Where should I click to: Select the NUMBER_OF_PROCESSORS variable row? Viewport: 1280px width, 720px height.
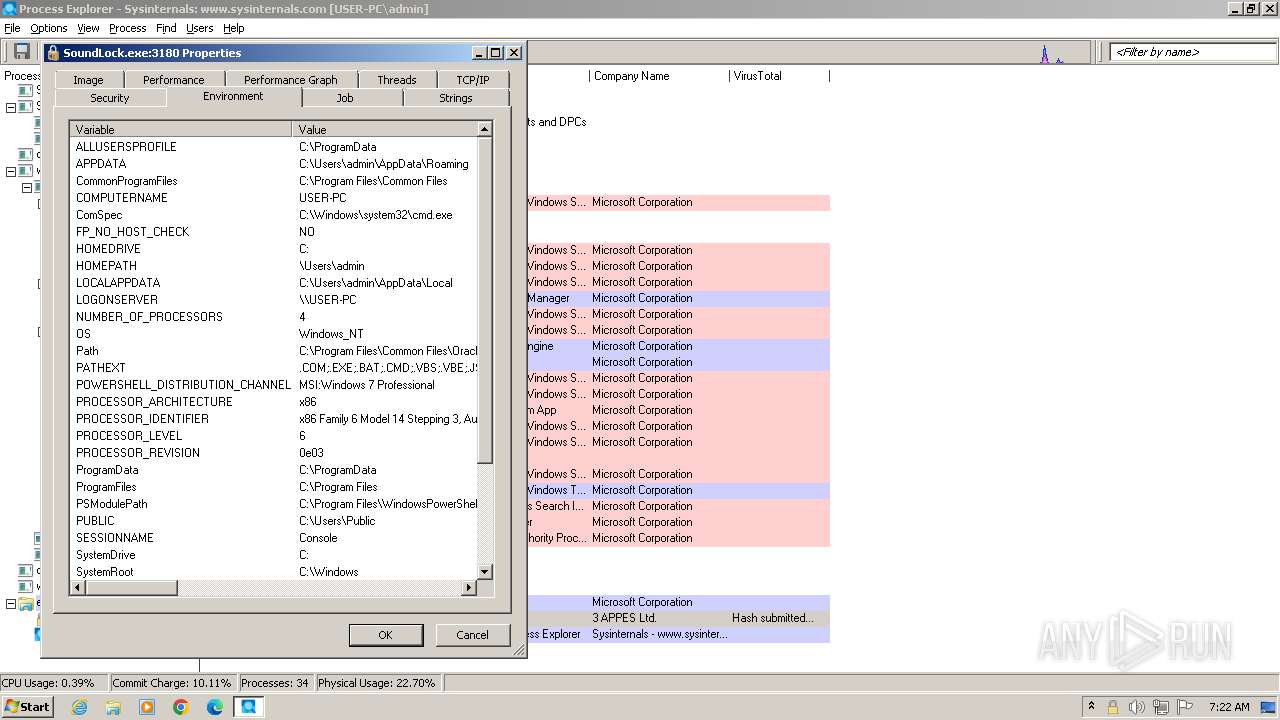coord(273,317)
